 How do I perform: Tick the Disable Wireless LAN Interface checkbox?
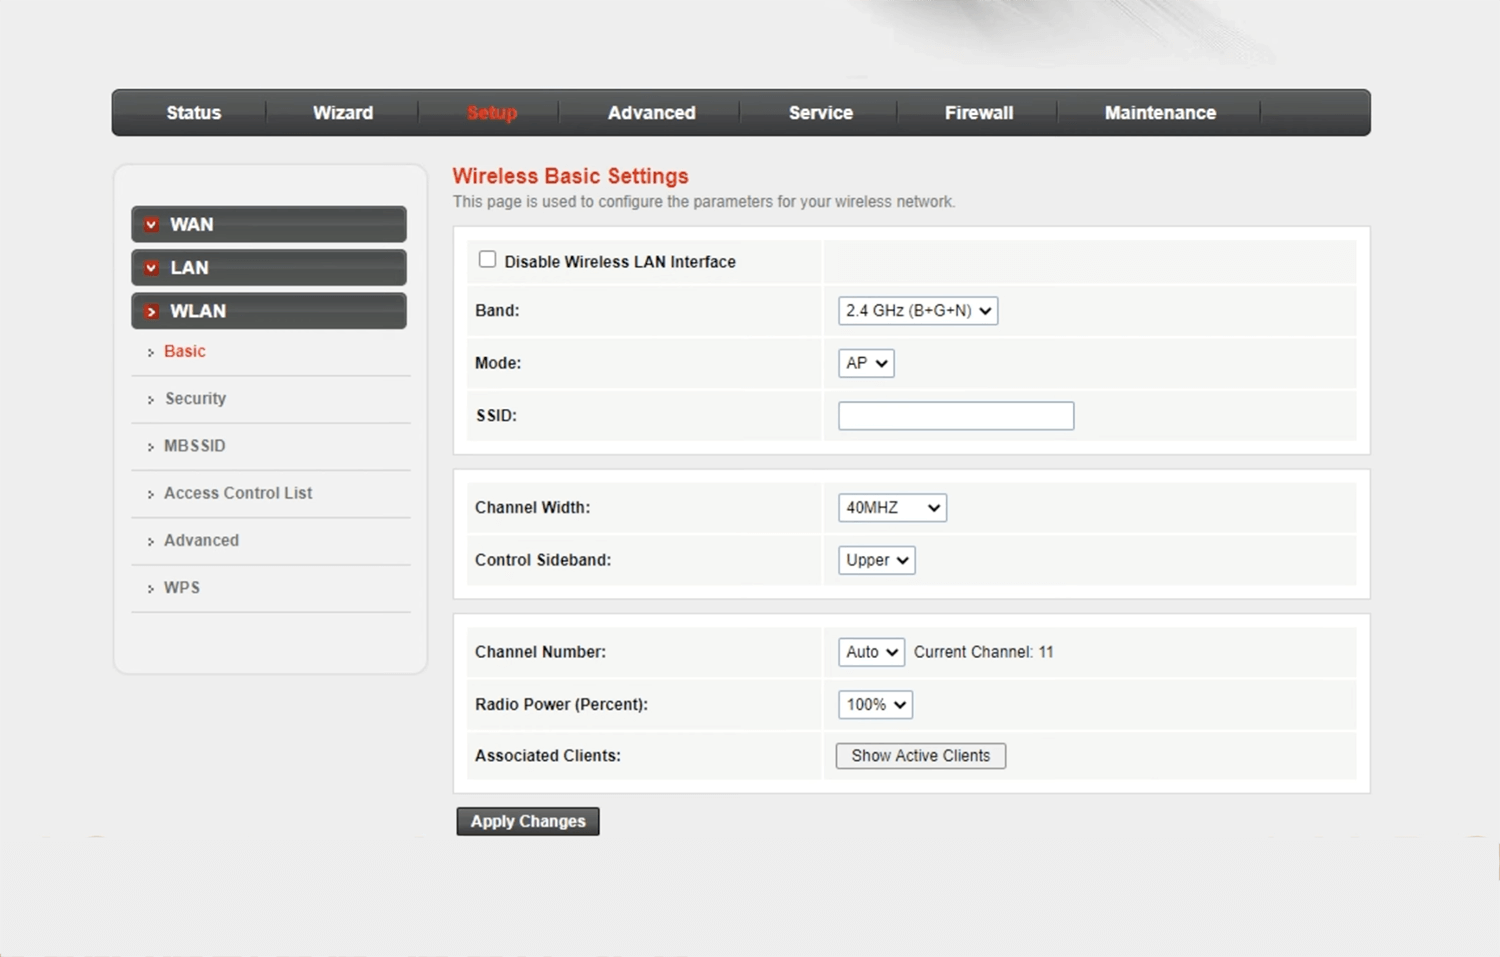coord(487,260)
